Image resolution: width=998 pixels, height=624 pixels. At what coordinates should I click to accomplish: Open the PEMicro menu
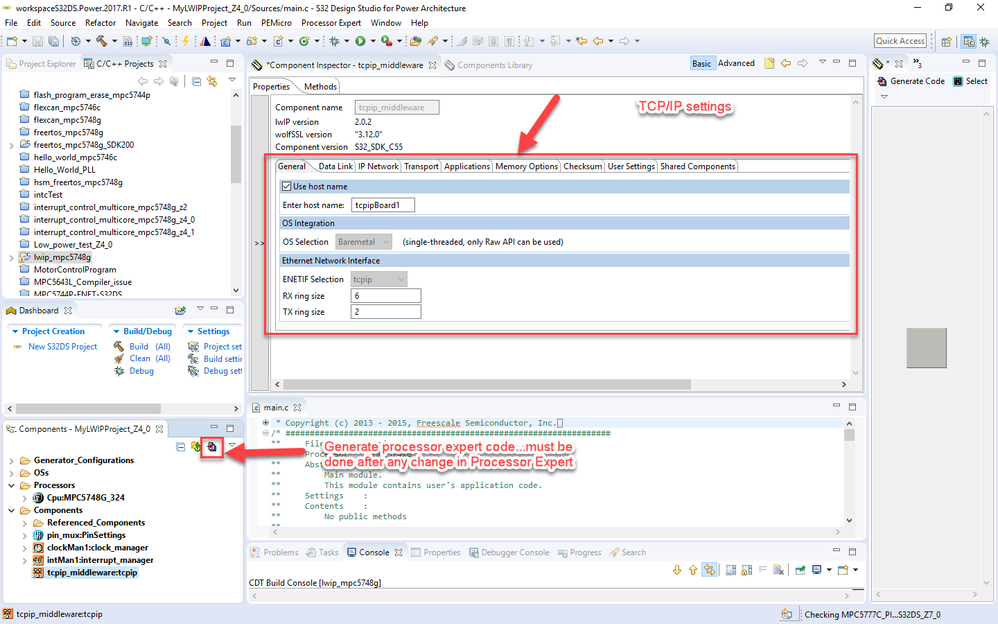(276, 23)
